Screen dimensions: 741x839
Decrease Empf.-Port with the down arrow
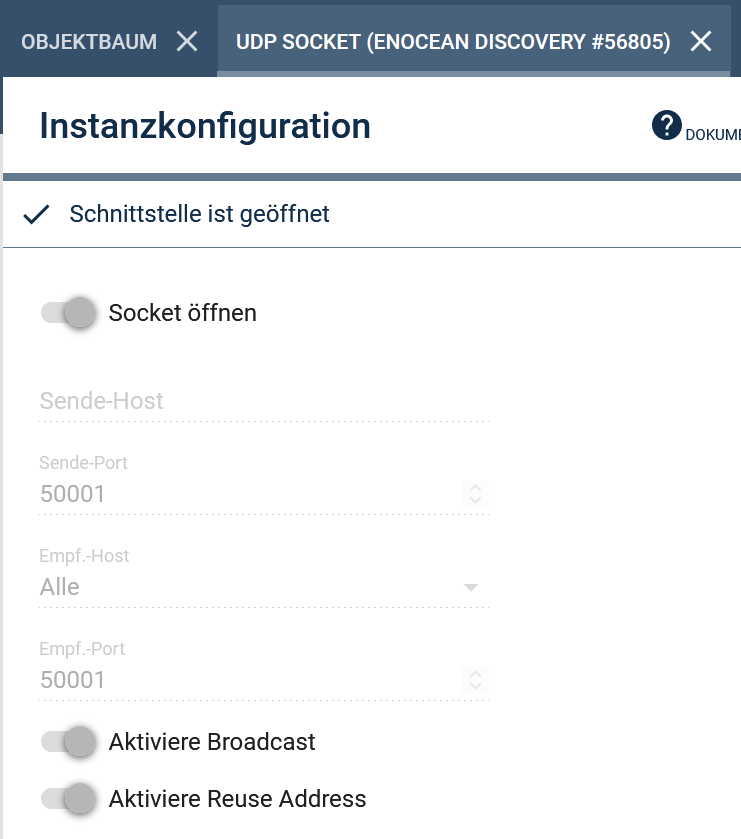coord(475,686)
